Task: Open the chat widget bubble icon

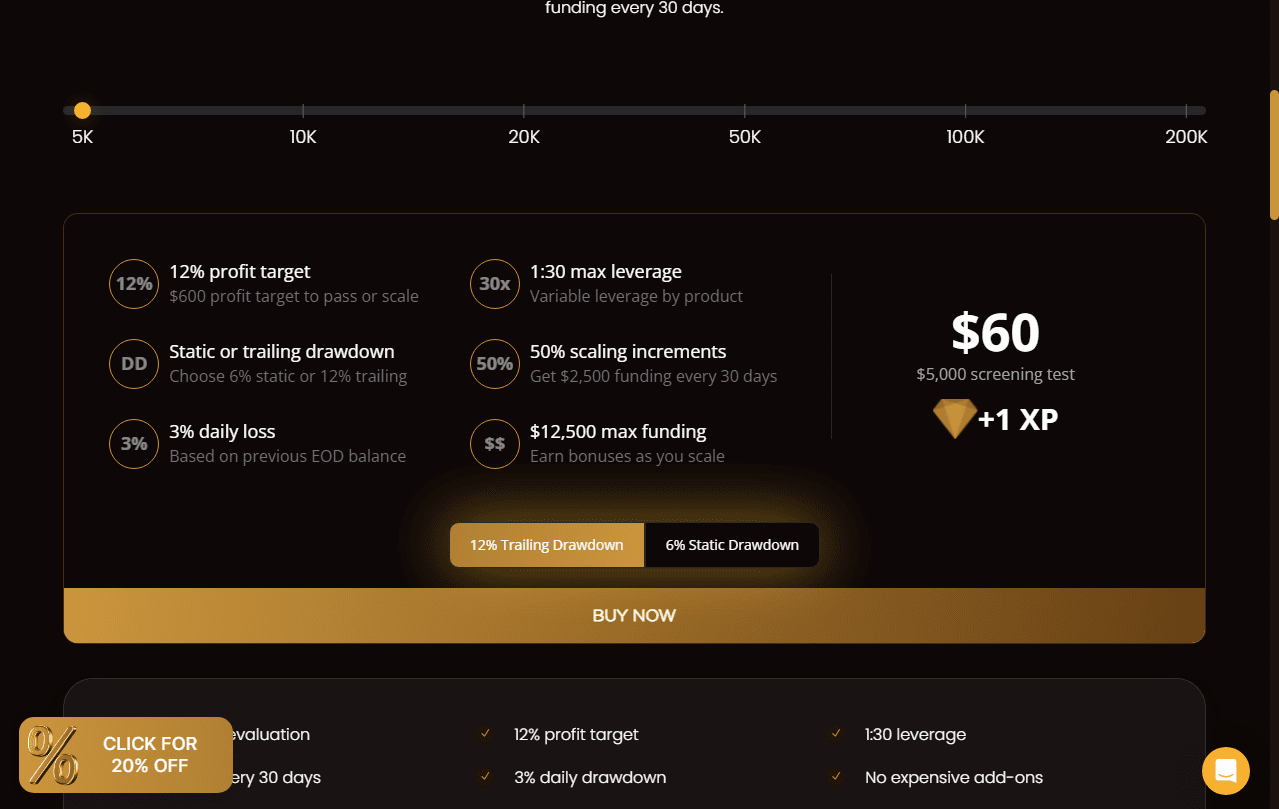Action: point(1226,771)
